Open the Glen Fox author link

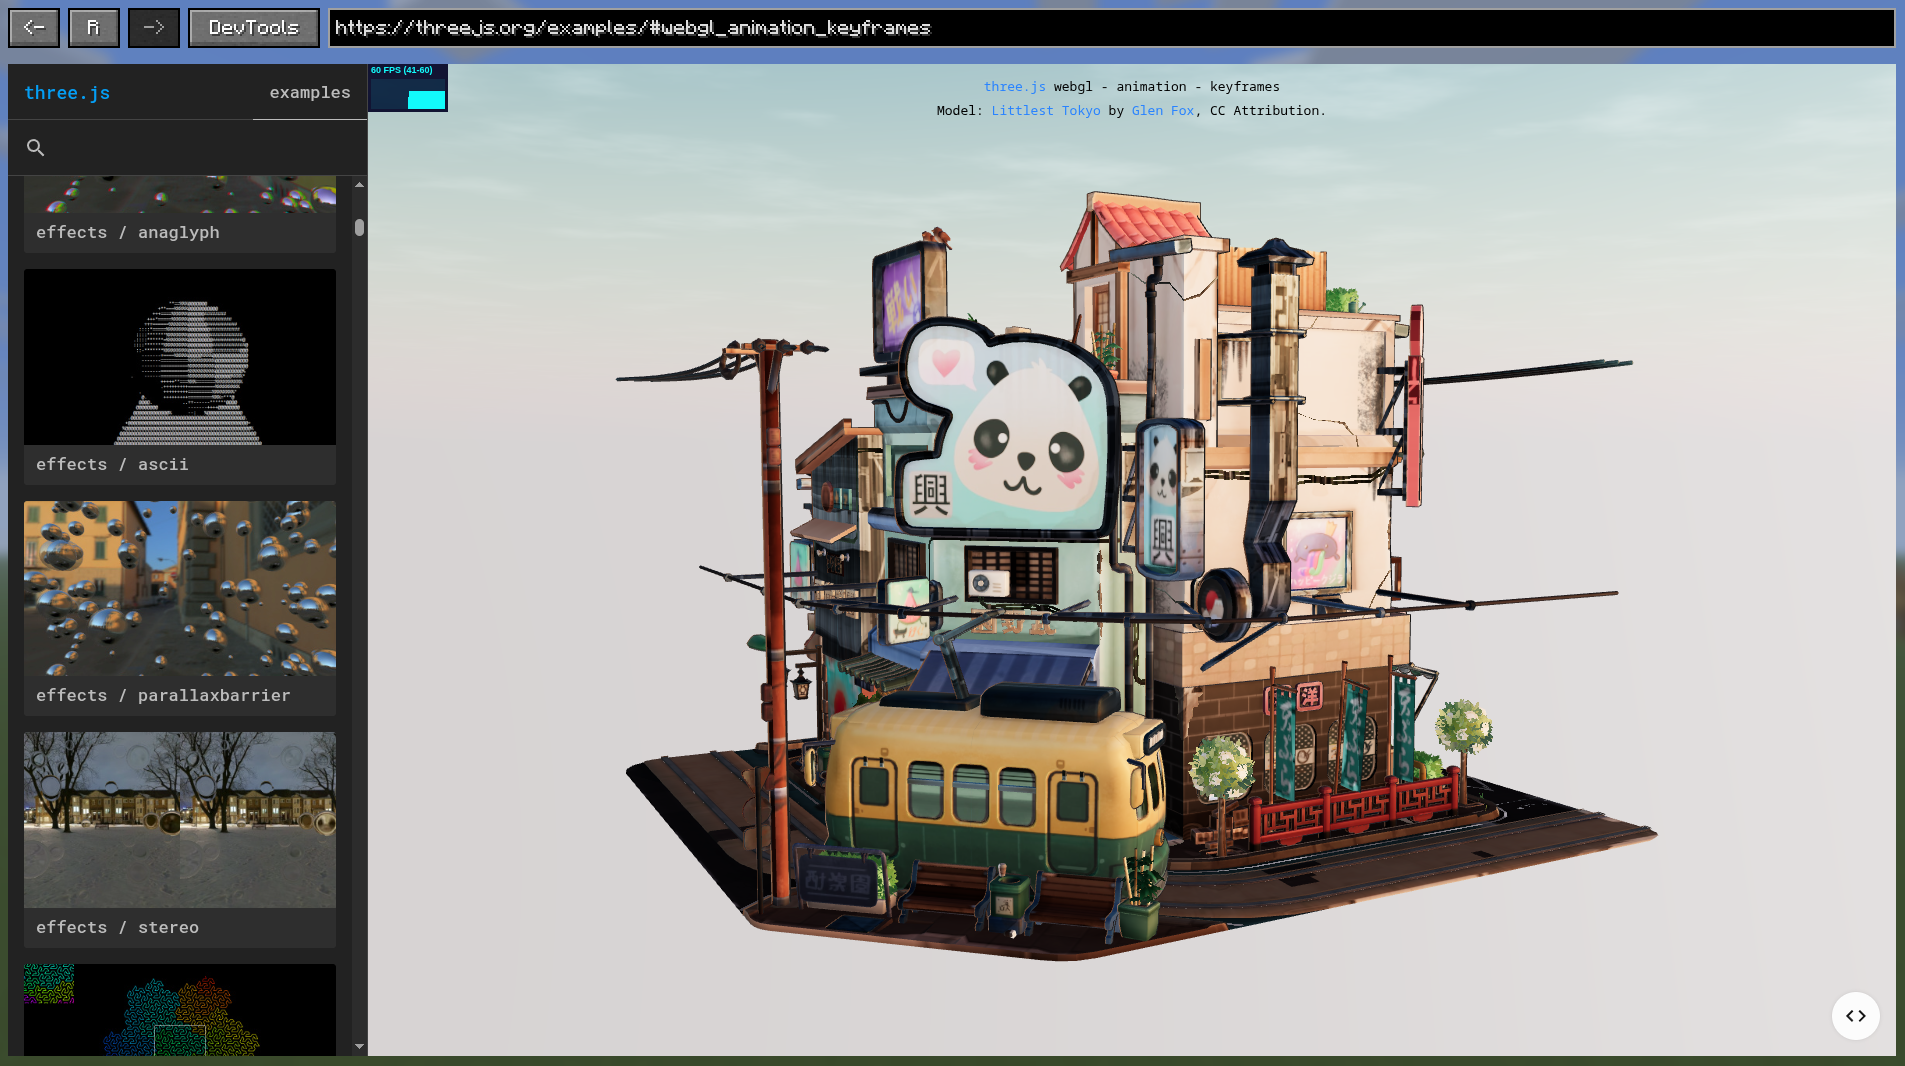point(1163,111)
